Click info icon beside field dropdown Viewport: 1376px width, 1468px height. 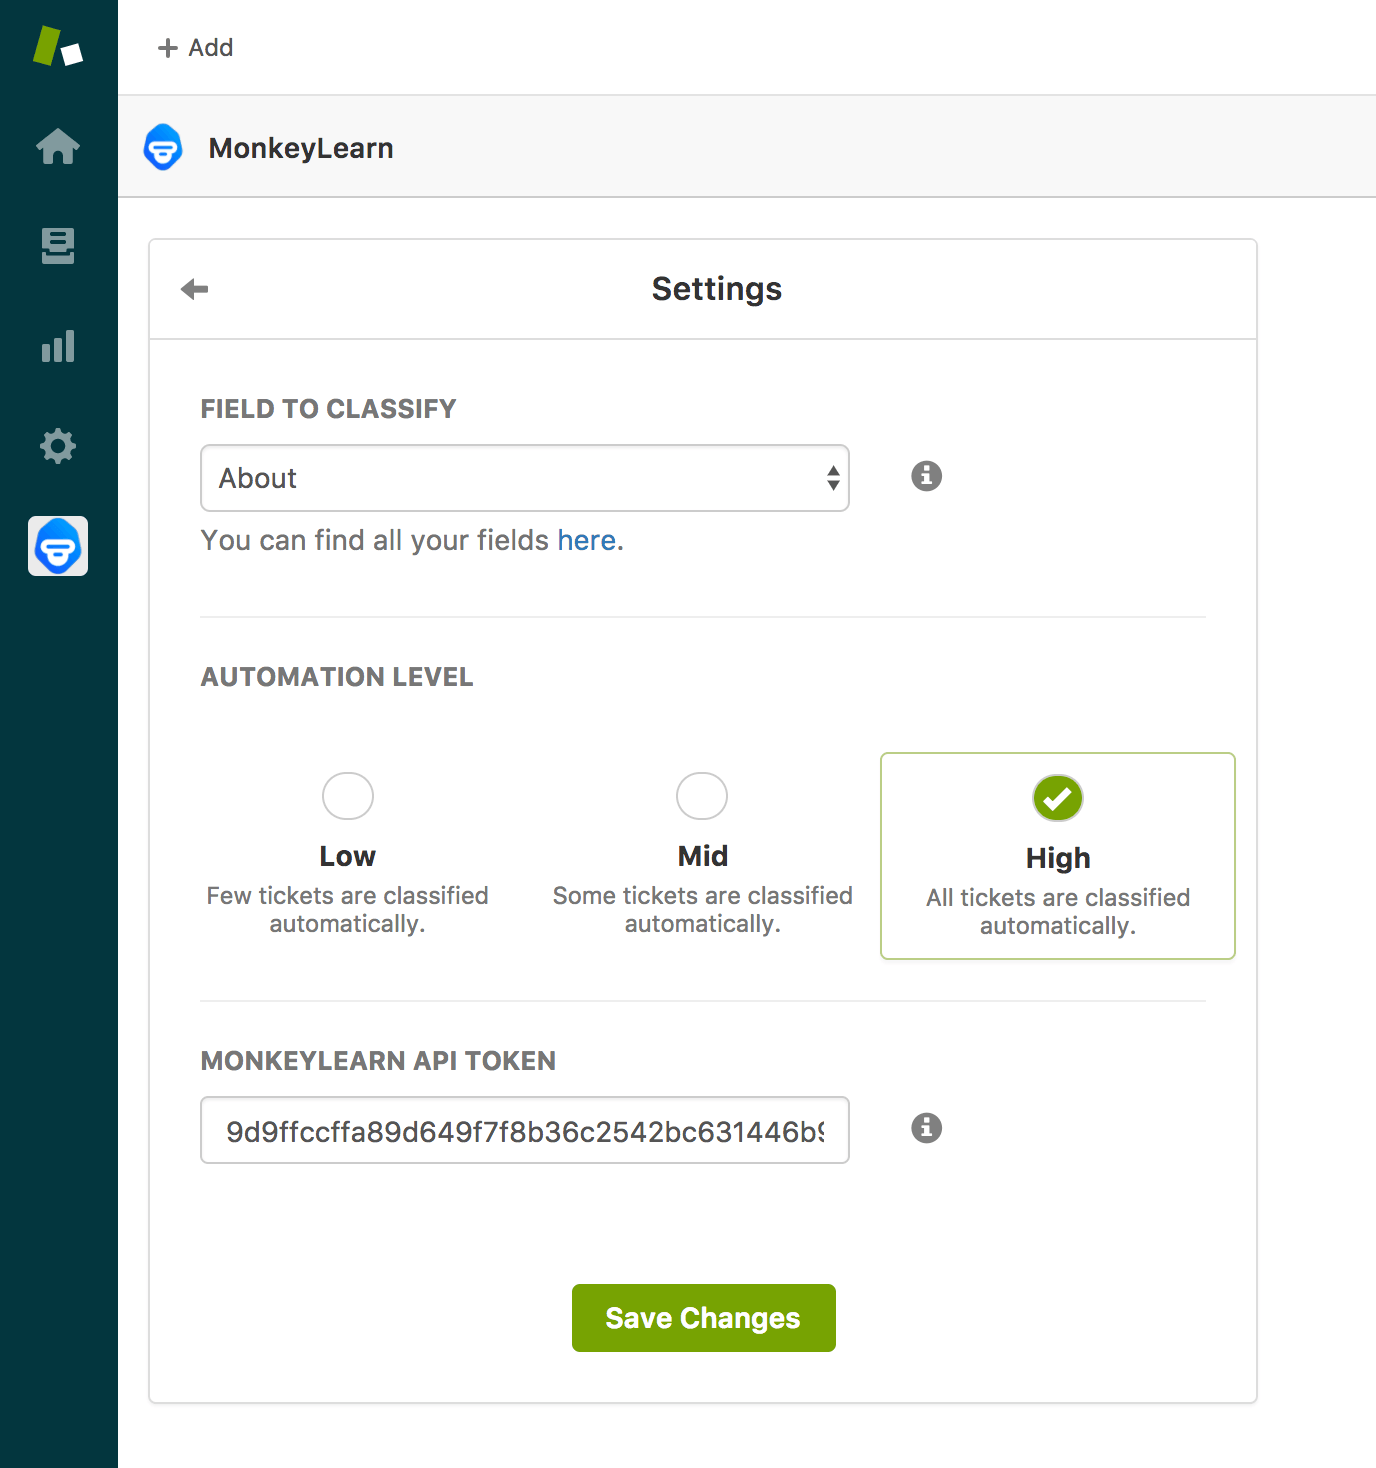[x=926, y=476]
